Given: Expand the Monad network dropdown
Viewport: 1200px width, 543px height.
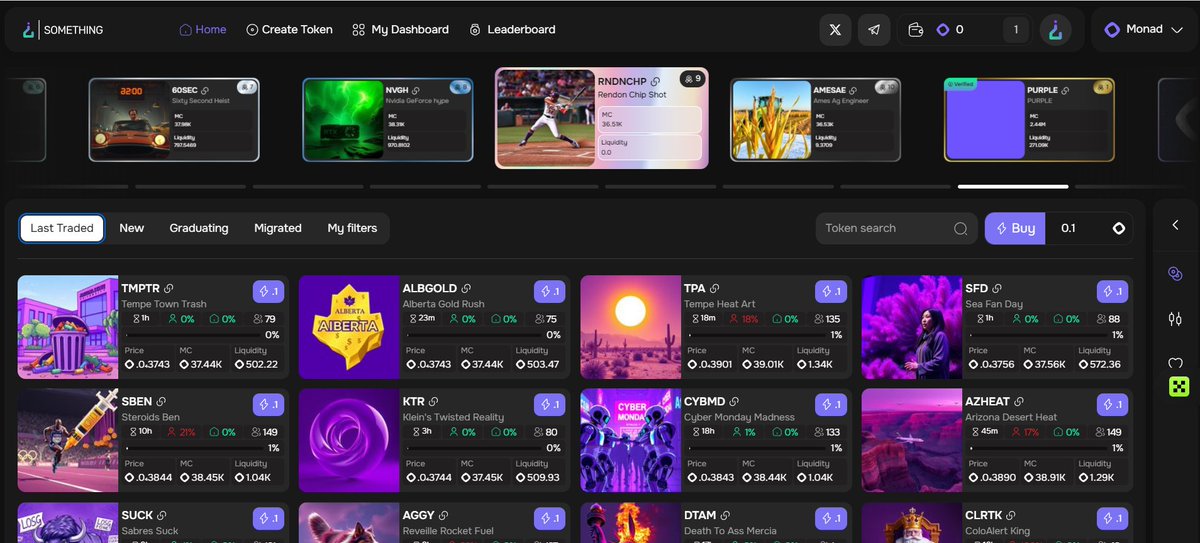Looking at the screenshot, I should tap(1146, 30).
